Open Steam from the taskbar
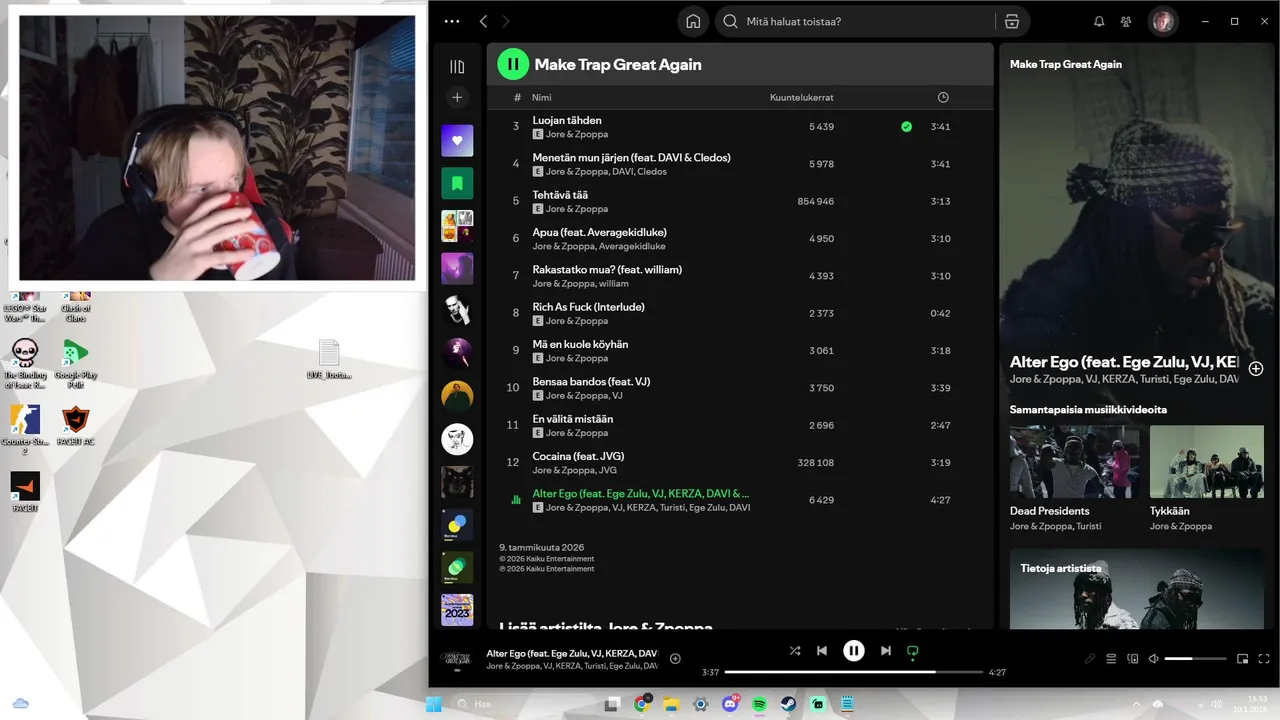 click(x=789, y=704)
